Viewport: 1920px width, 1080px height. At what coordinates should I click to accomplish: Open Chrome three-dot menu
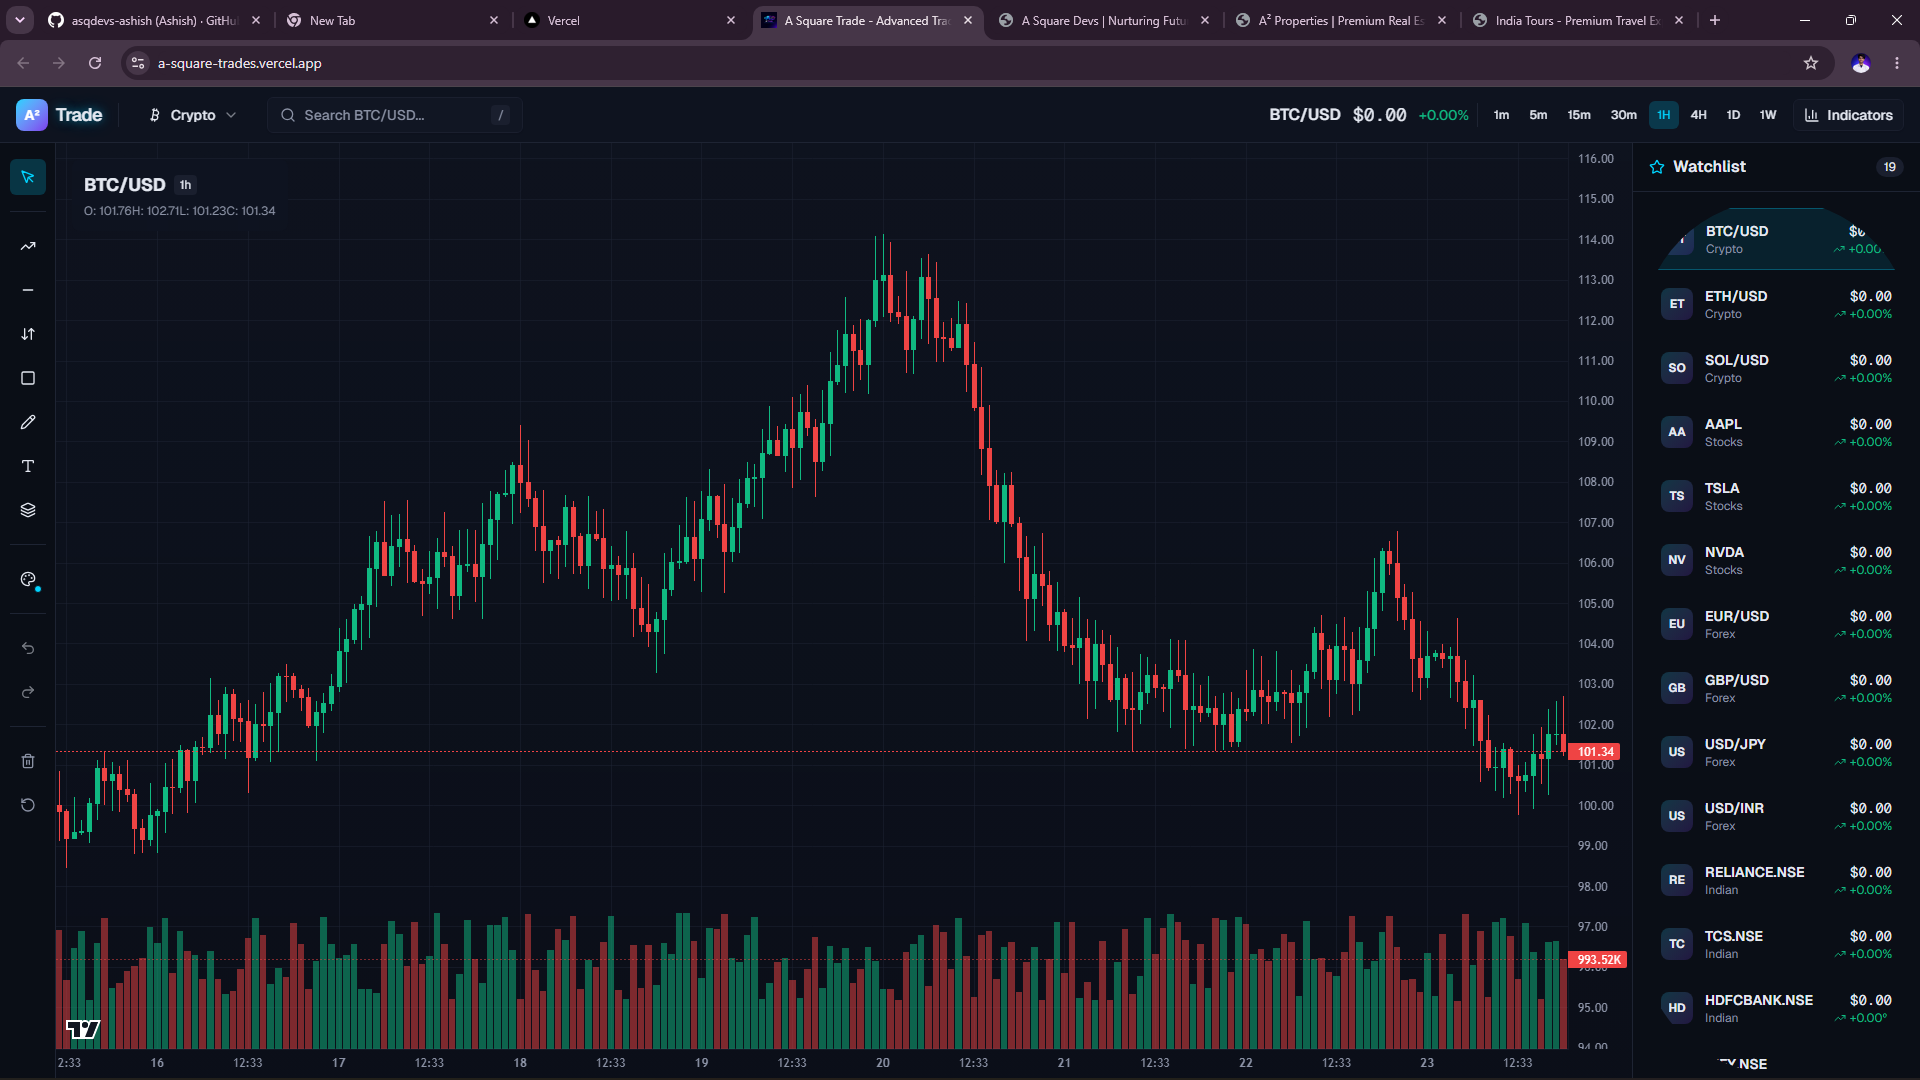(1897, 63)
